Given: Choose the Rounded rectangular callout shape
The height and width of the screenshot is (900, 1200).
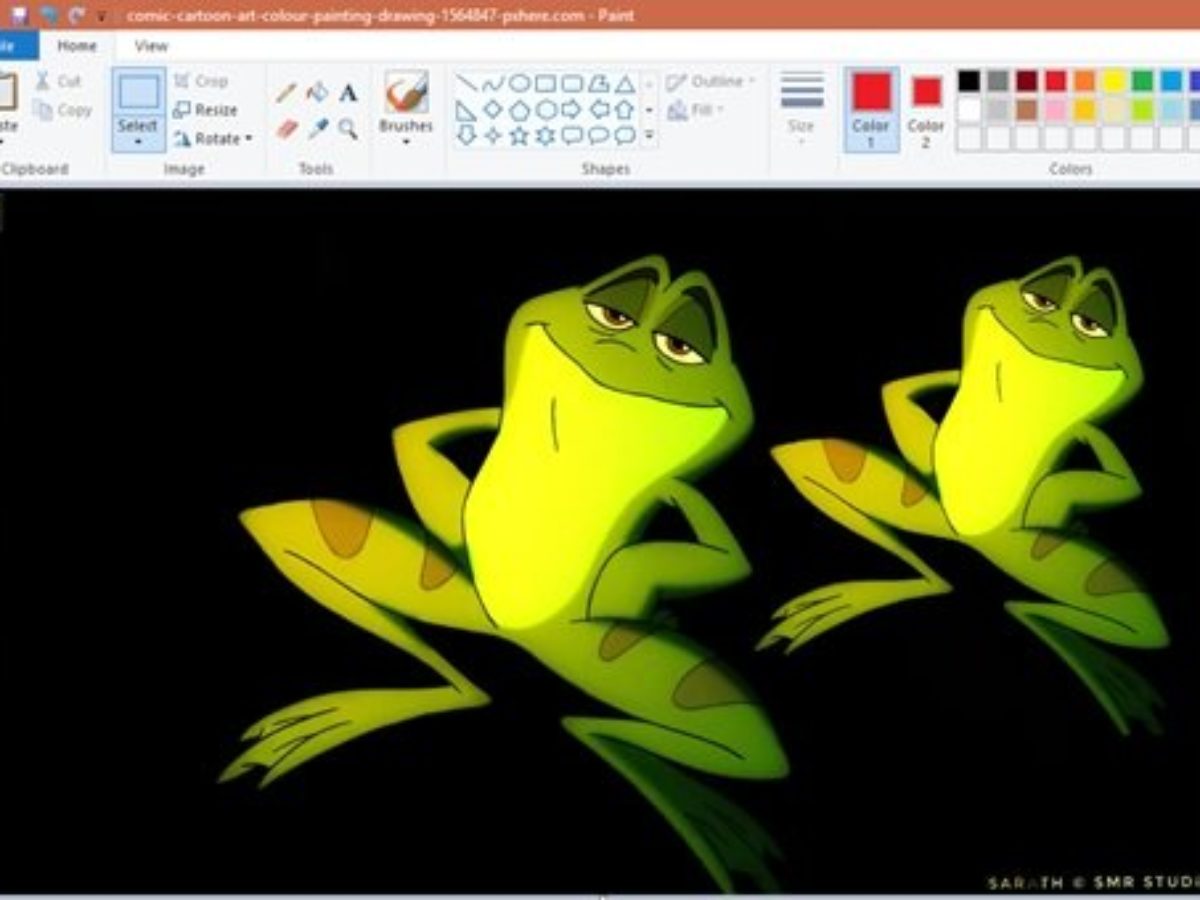Looking at the screenshot, I should point(572,135).
